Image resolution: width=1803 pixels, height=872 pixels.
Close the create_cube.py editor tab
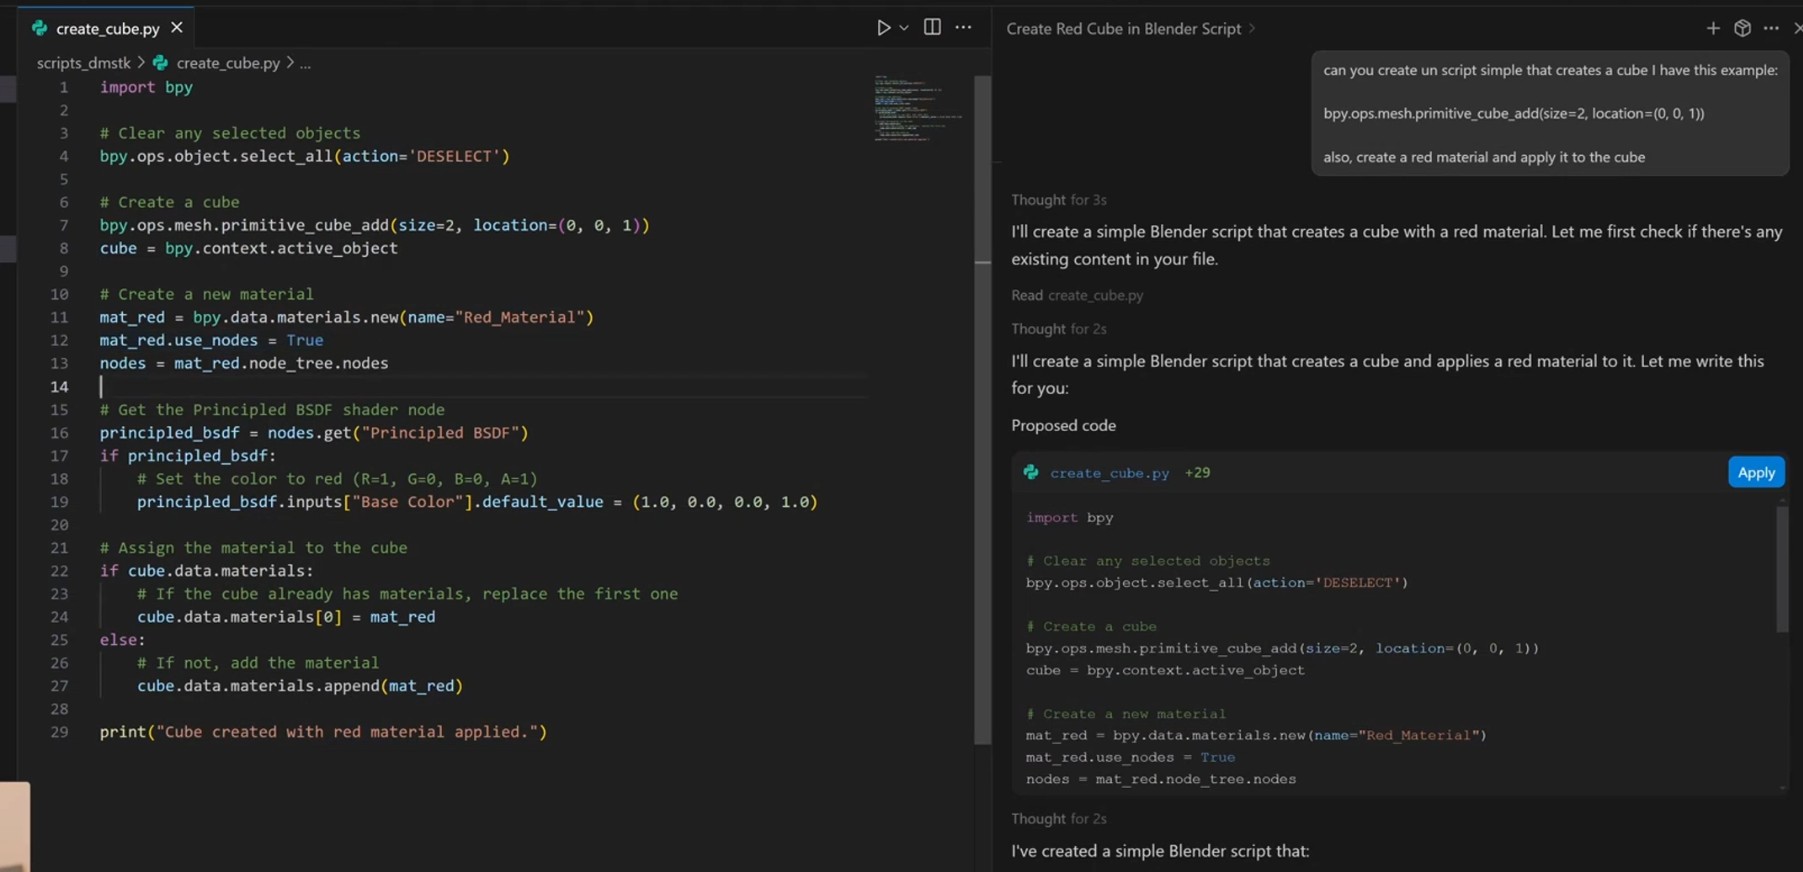click(x=177, y=28)
